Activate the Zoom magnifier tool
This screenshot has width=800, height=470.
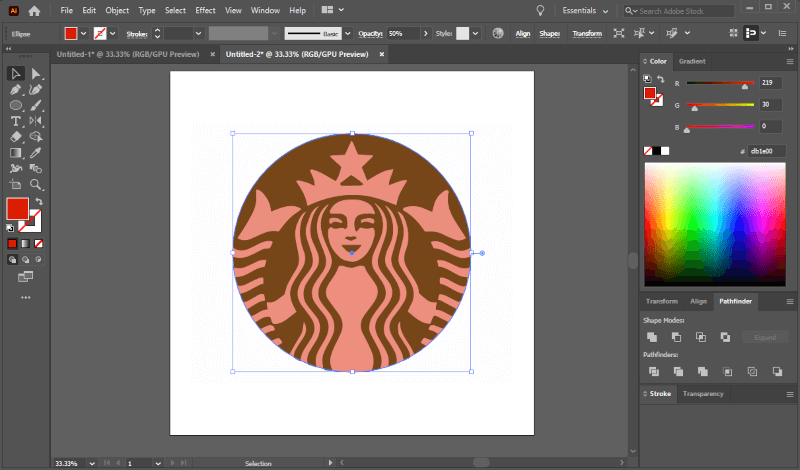click(x=36, y=184)
